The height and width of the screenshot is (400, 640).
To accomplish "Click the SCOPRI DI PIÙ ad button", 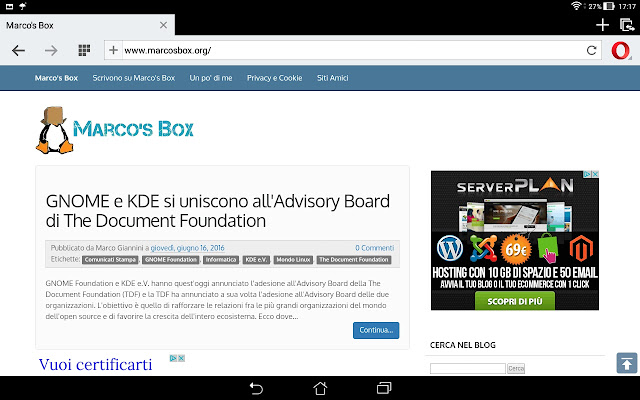I will [x=515, y=301].
